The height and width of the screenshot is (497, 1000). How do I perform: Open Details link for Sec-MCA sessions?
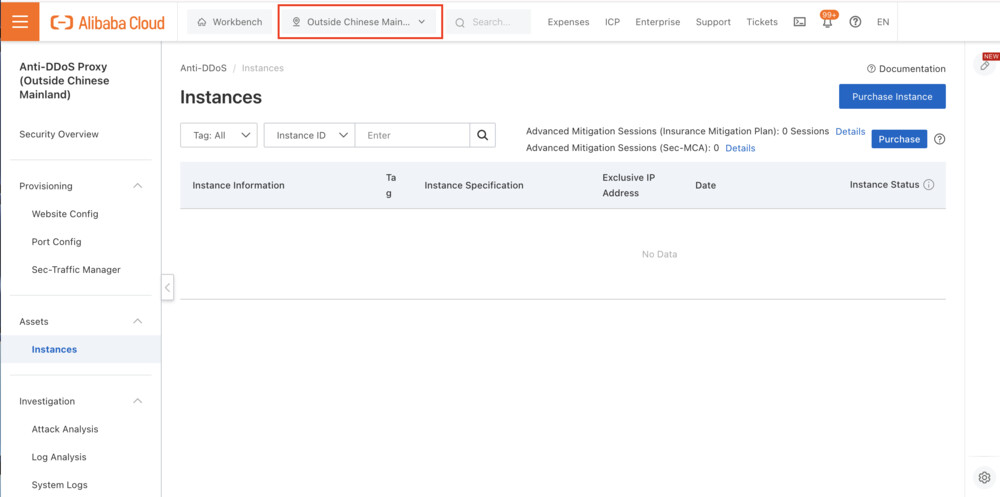(x=740, y=148)
